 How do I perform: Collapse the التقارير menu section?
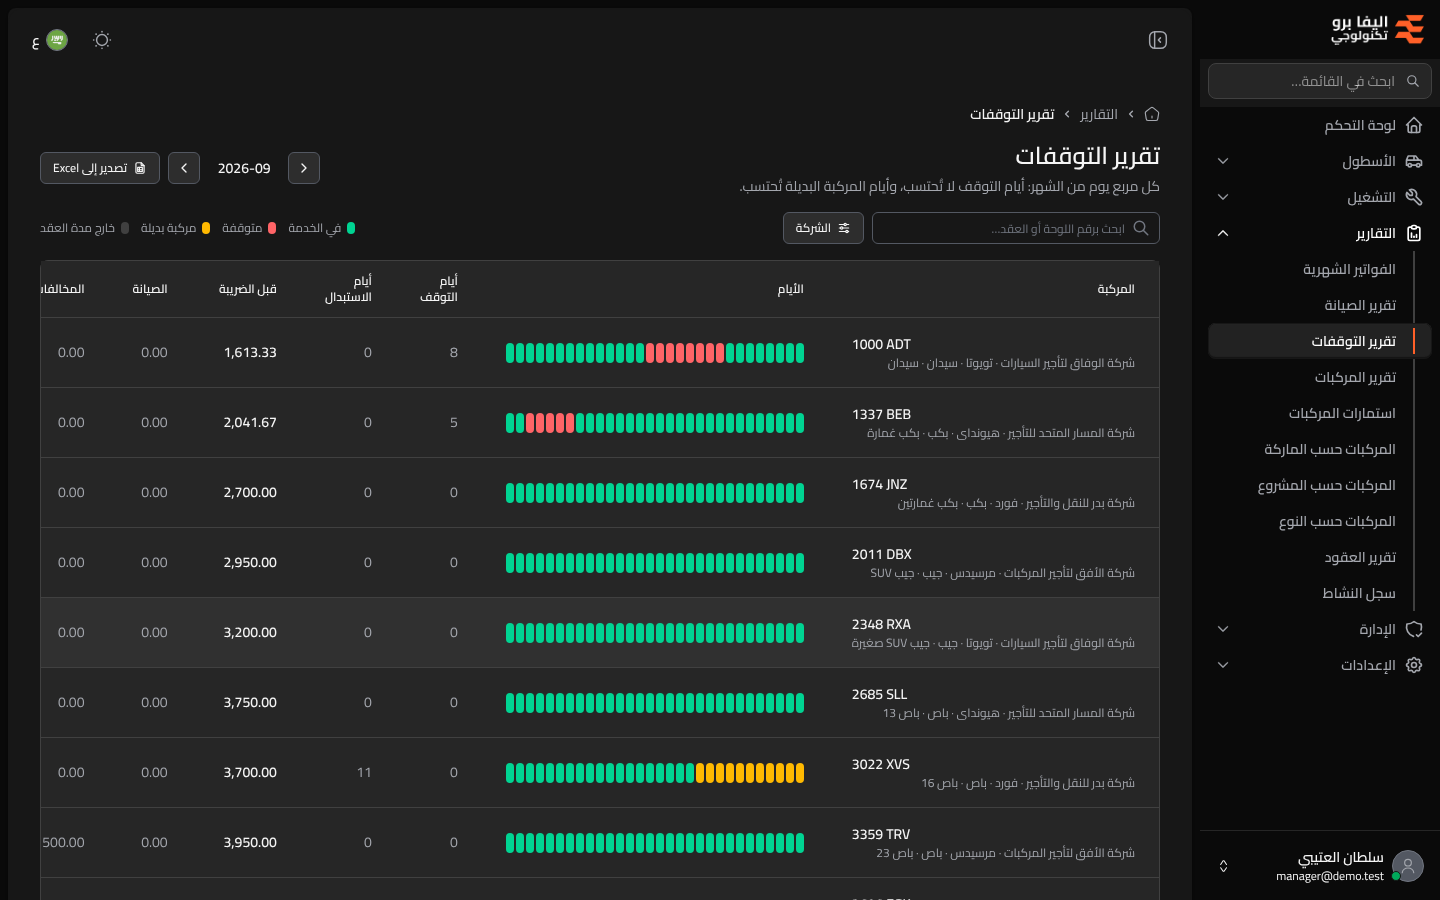[1223, 233]
